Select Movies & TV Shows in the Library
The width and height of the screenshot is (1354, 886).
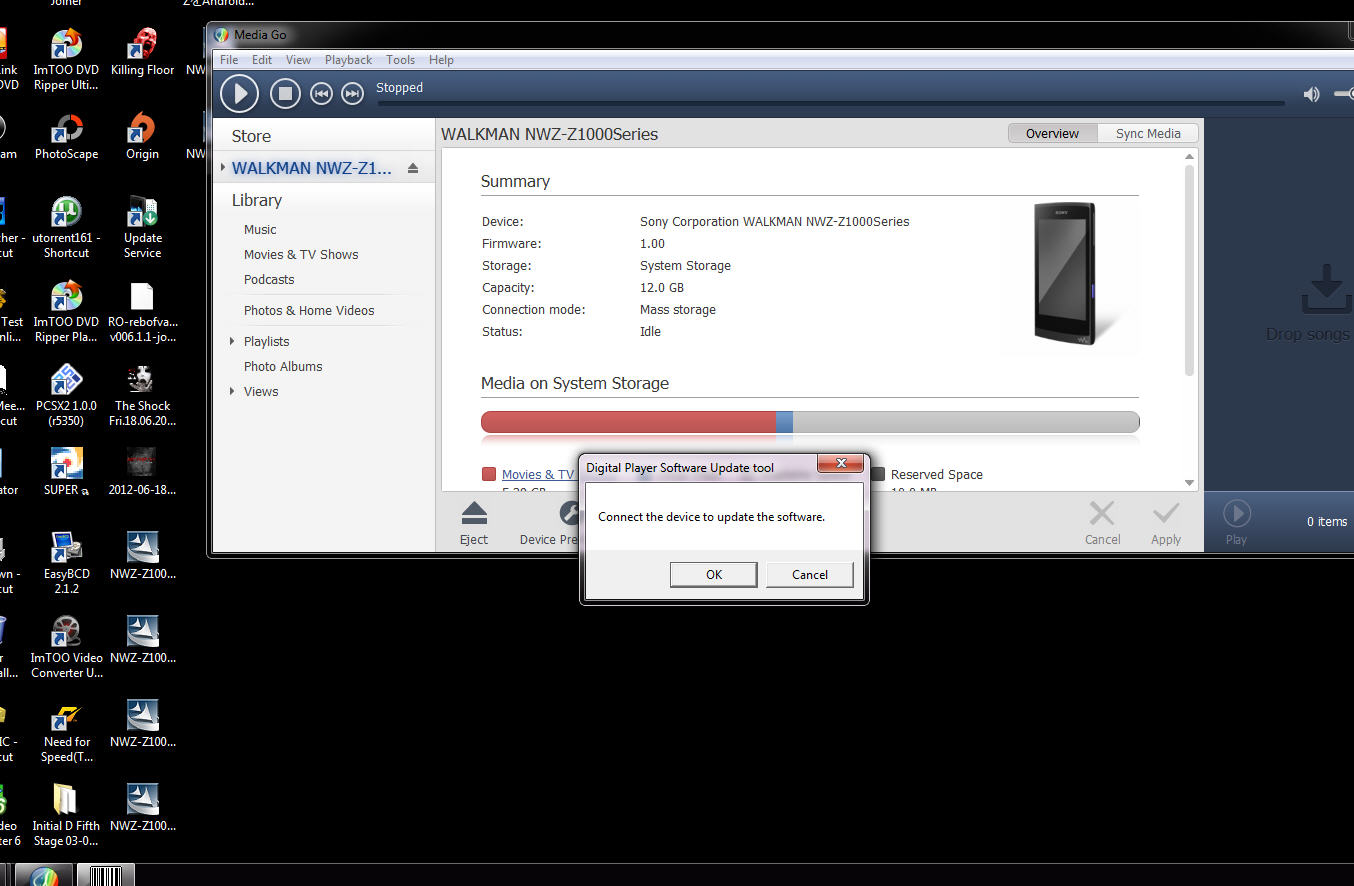point(301,254)
